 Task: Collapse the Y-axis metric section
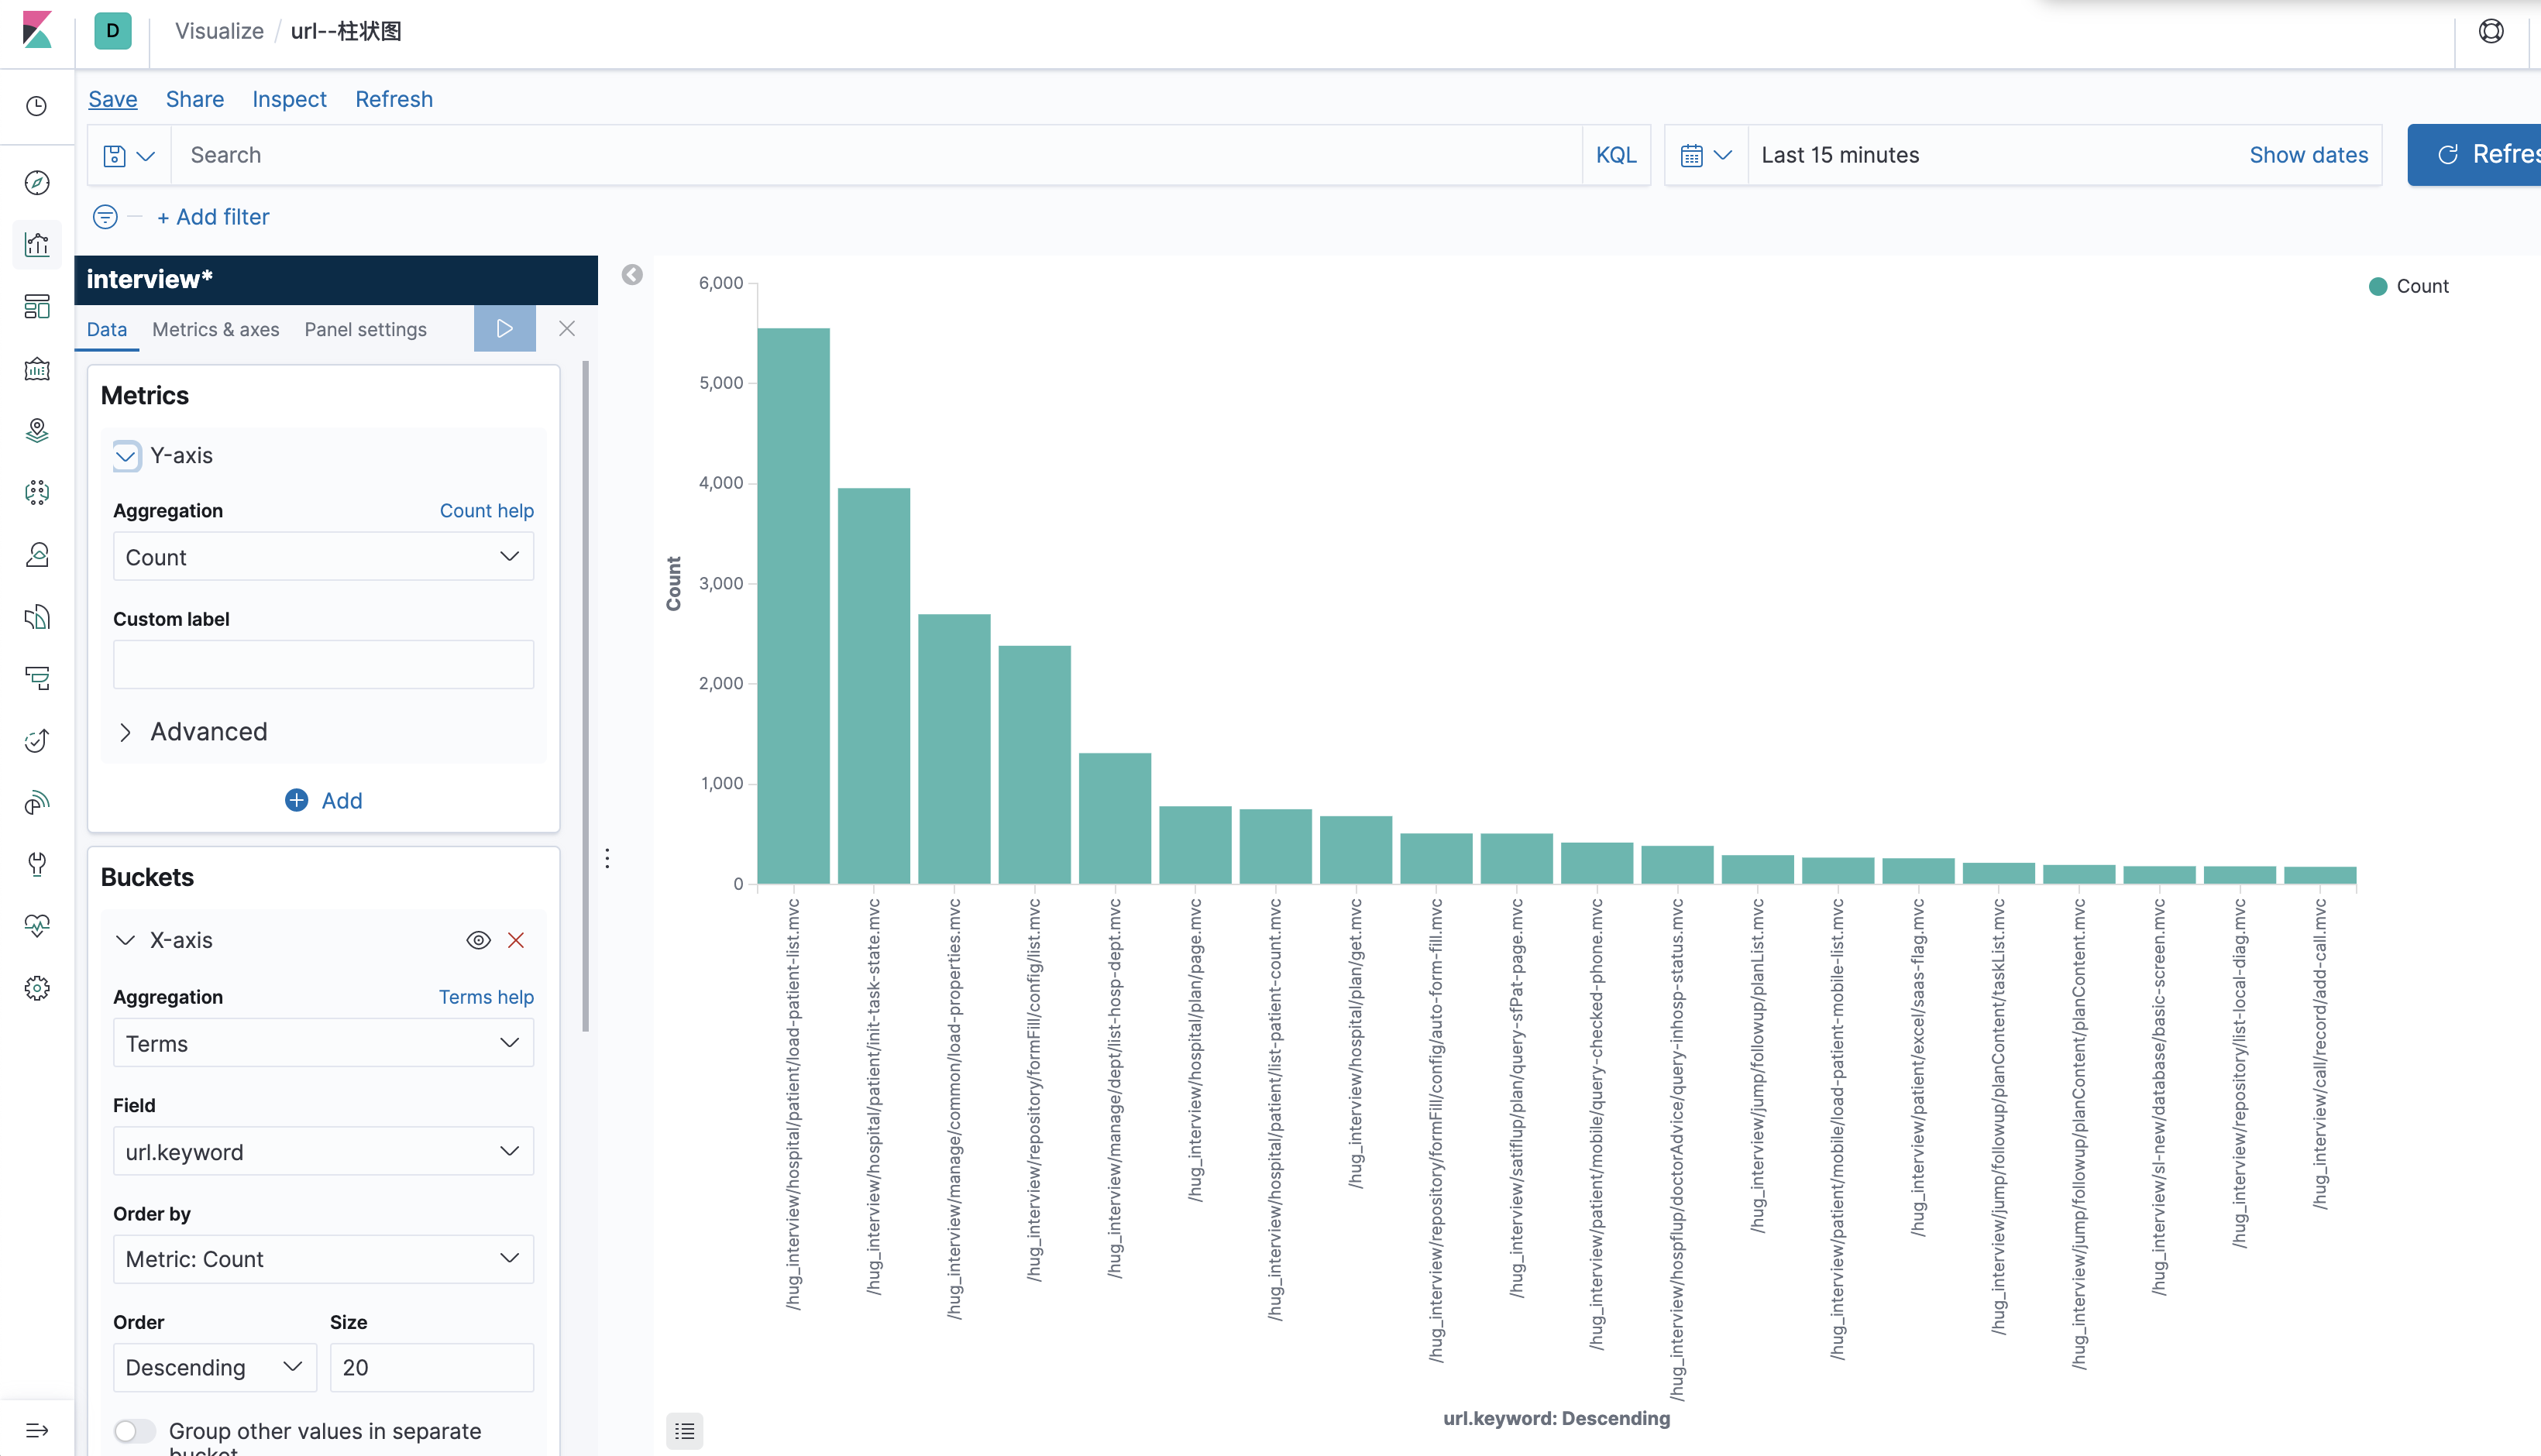126,456
